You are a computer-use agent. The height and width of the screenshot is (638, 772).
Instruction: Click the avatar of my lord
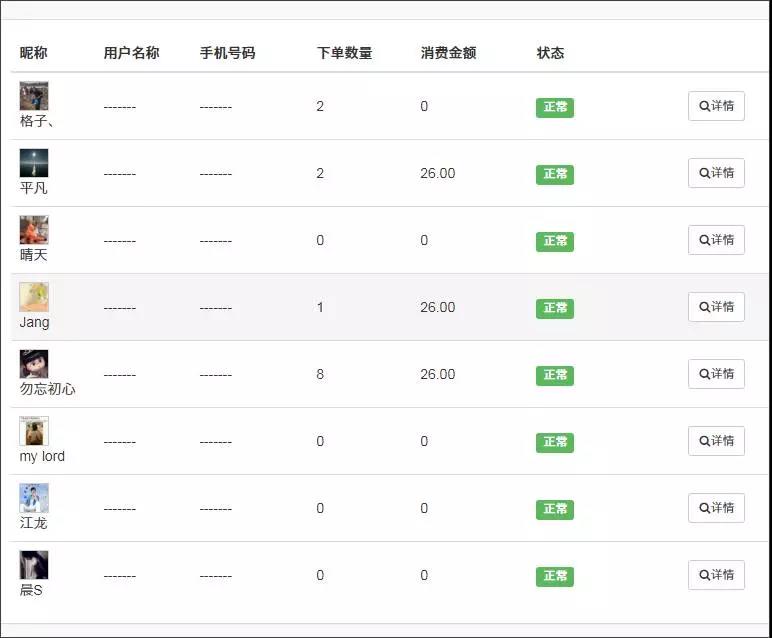click(x=34, y=431)
